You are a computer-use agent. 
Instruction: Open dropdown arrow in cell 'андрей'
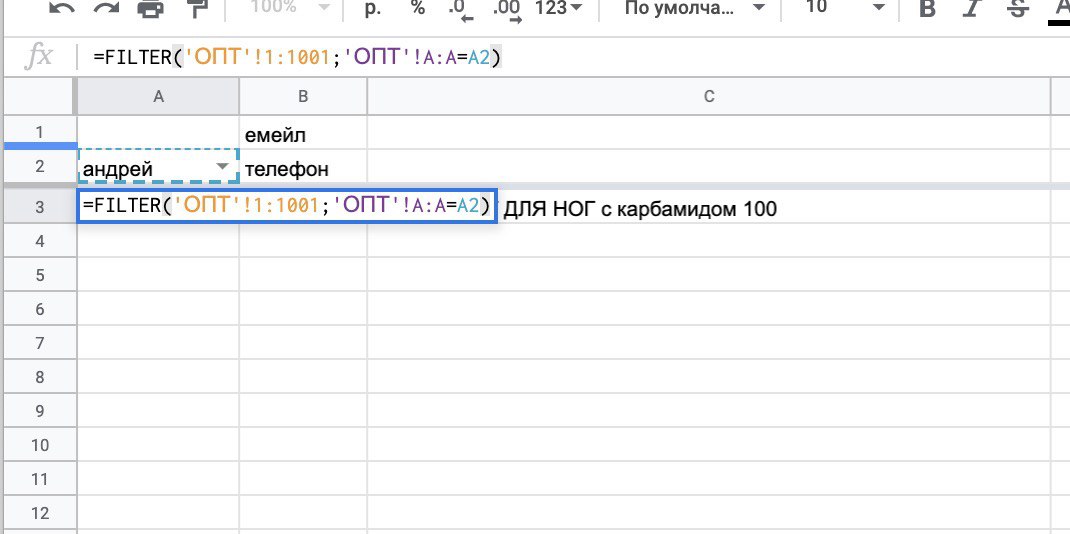click(222, 167)
